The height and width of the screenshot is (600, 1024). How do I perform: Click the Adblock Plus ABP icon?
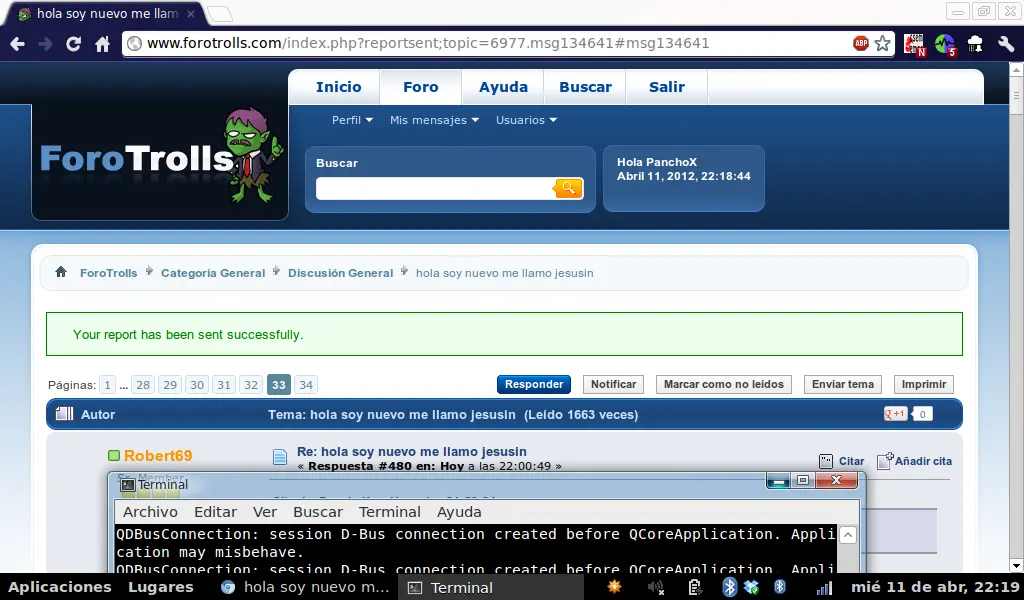[861, 43]
